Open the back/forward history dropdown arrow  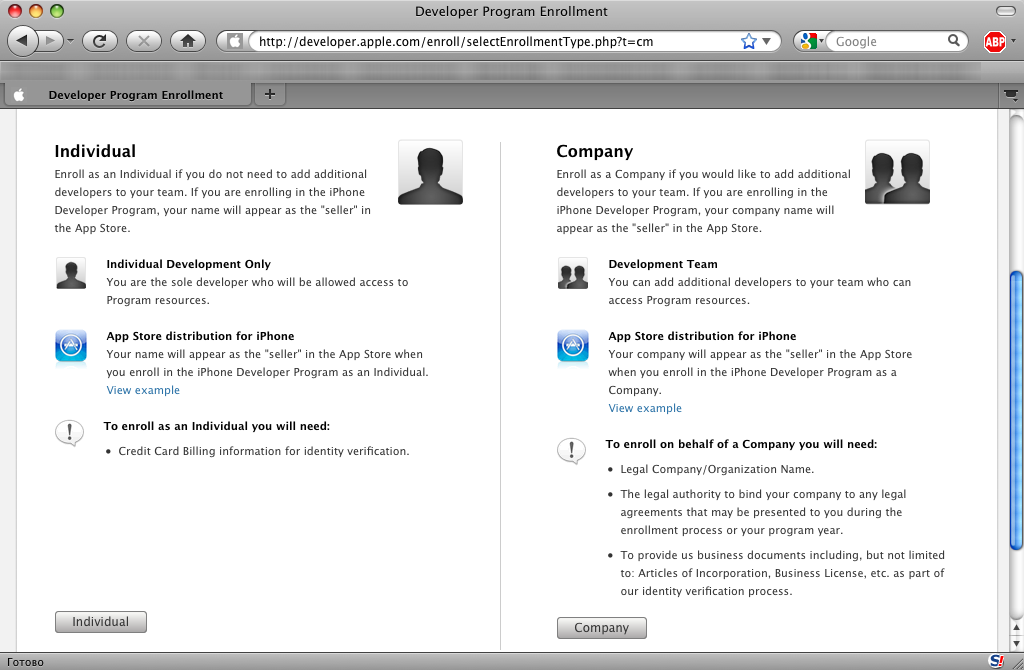(71, 41)
